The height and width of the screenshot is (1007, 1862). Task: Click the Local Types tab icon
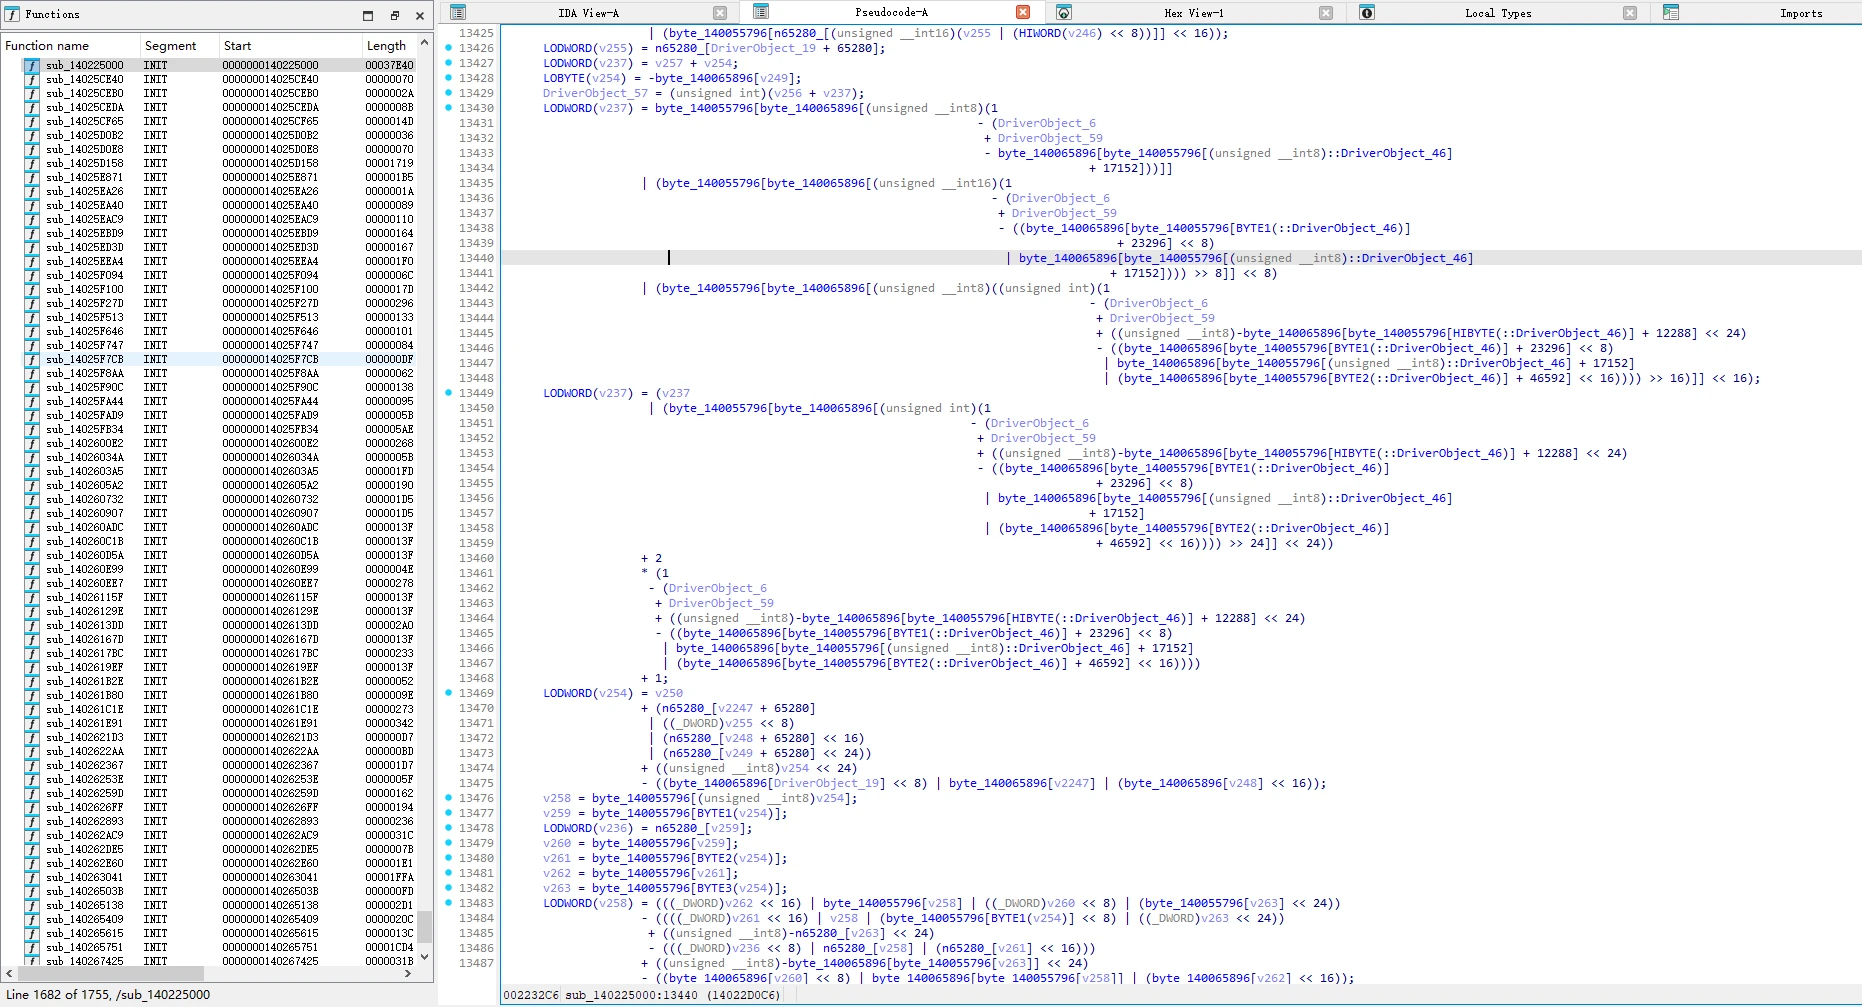(1367, 13)
